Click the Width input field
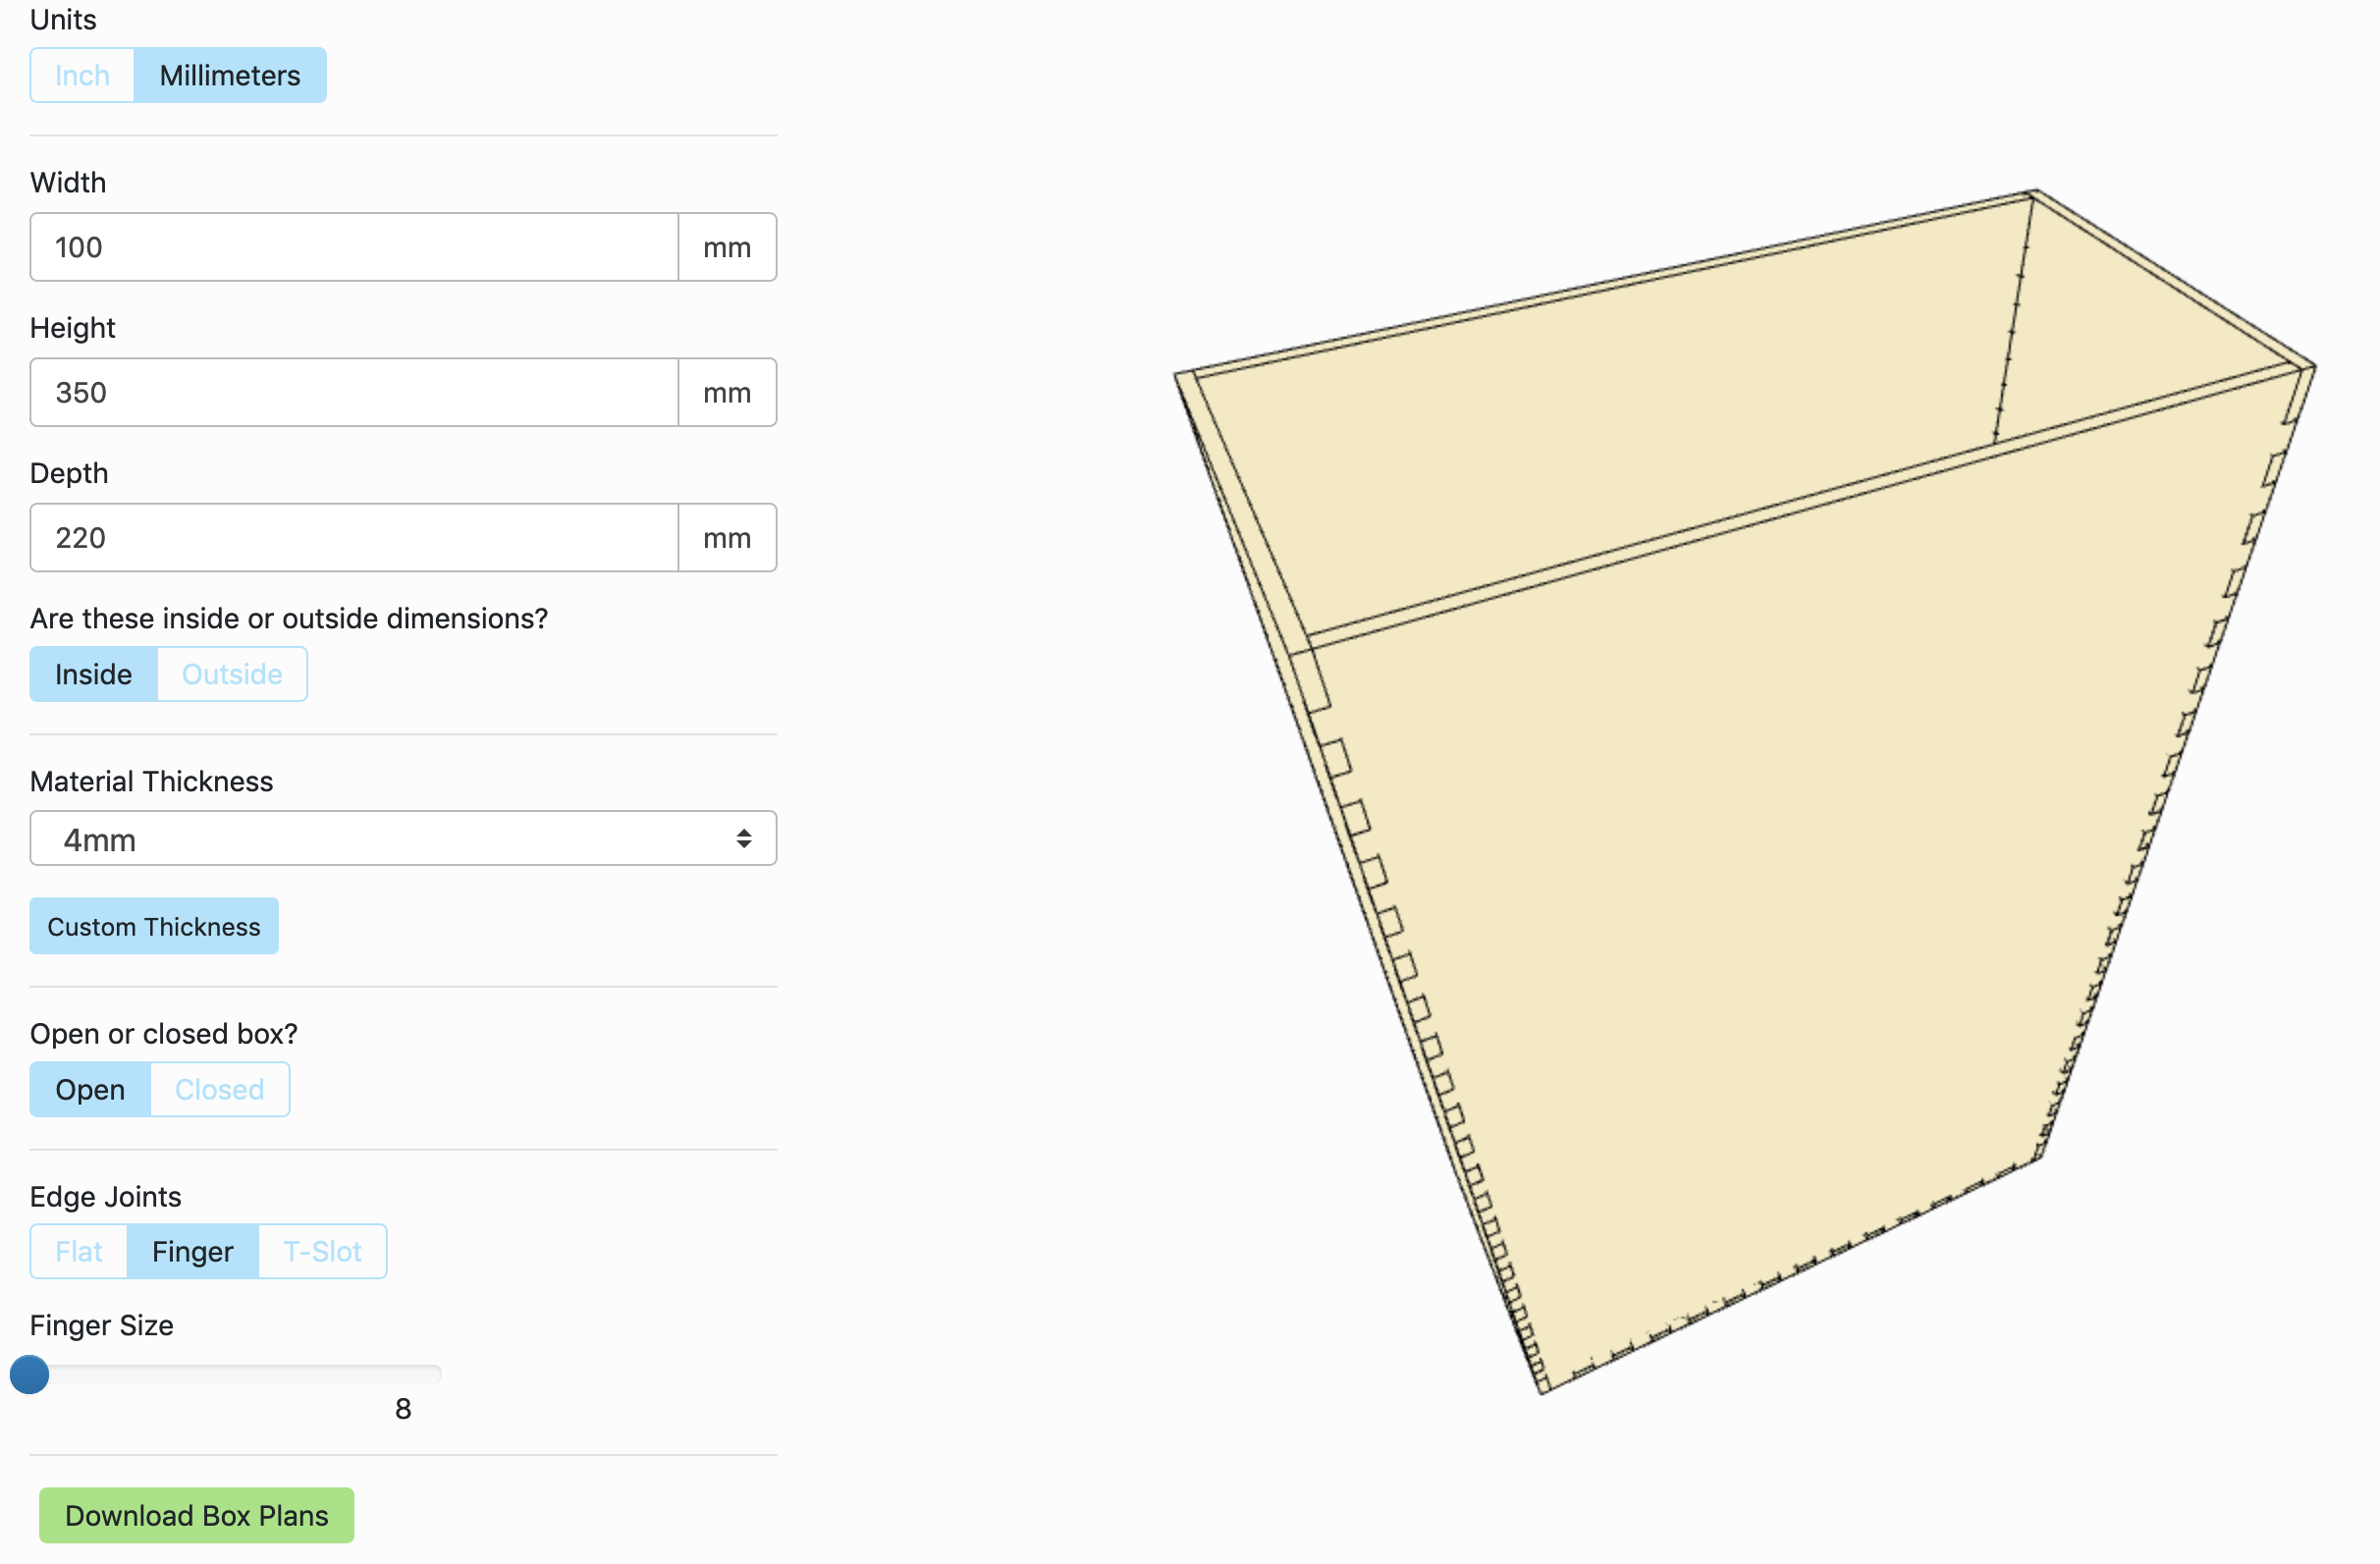Viewport: 2380px width, 1564px height. click(x=354, y=247)
